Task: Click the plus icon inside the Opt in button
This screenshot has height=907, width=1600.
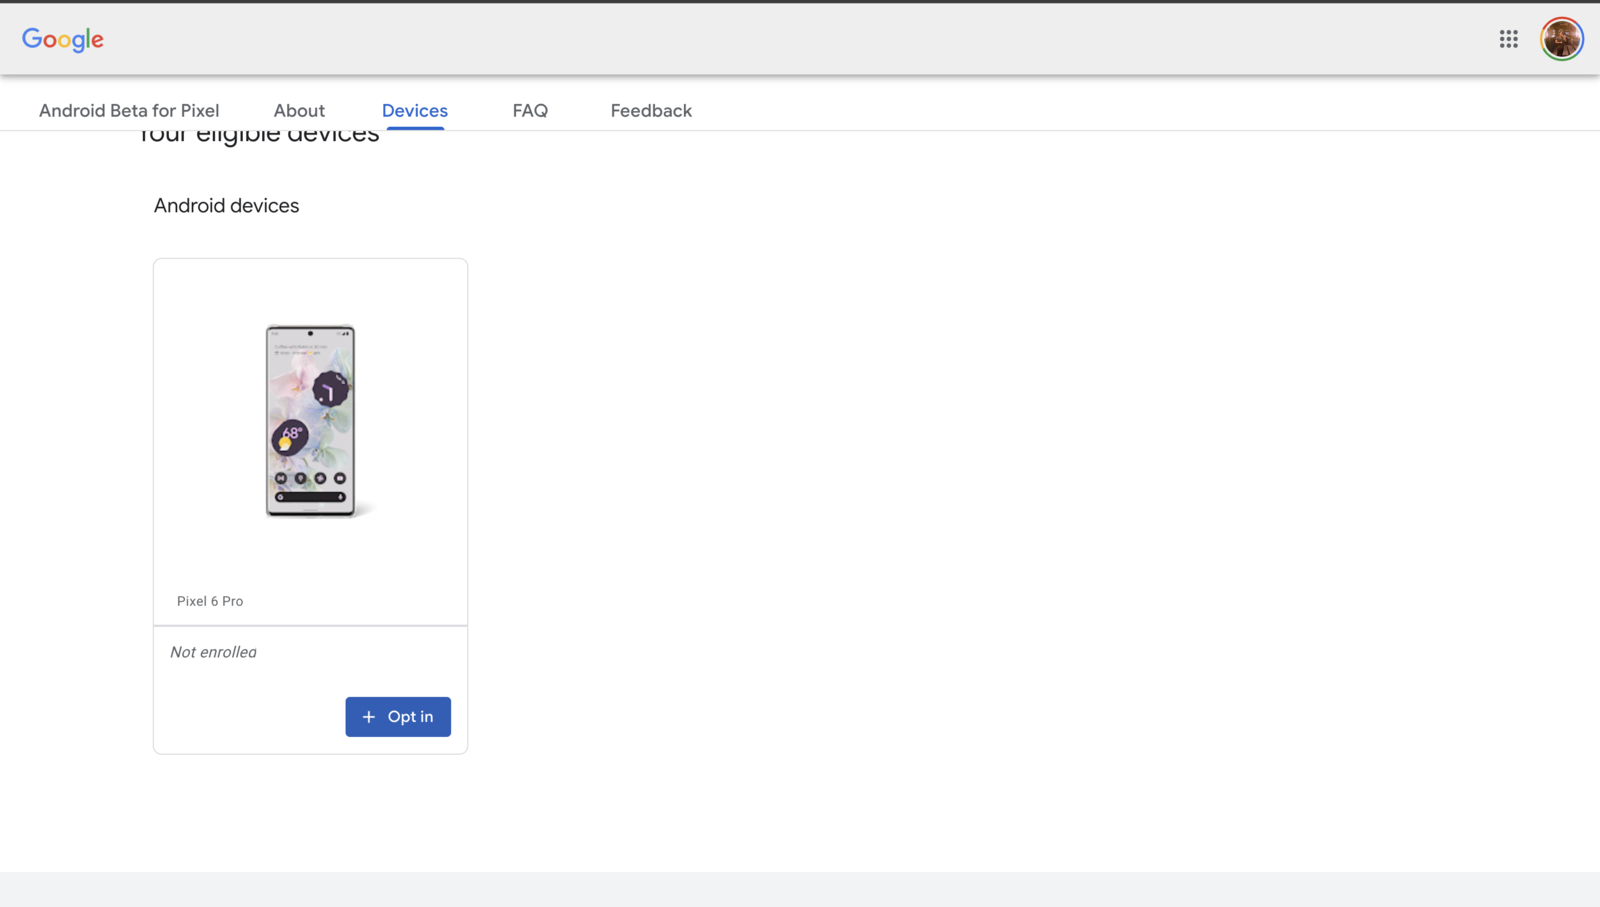Action: pyautogui.click(x=370, y=717)
